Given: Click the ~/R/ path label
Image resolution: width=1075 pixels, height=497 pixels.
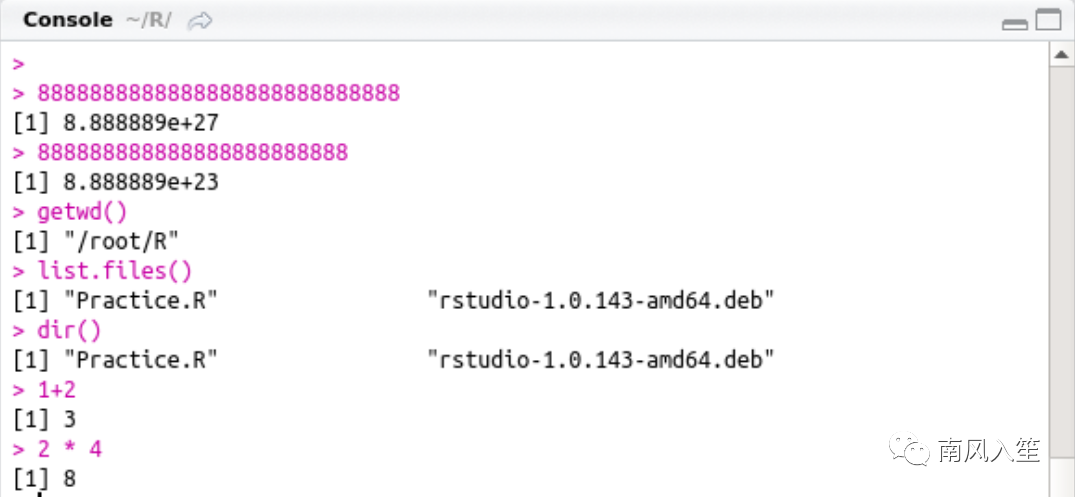Looking at the screenshot, I should tap(148, 21).
